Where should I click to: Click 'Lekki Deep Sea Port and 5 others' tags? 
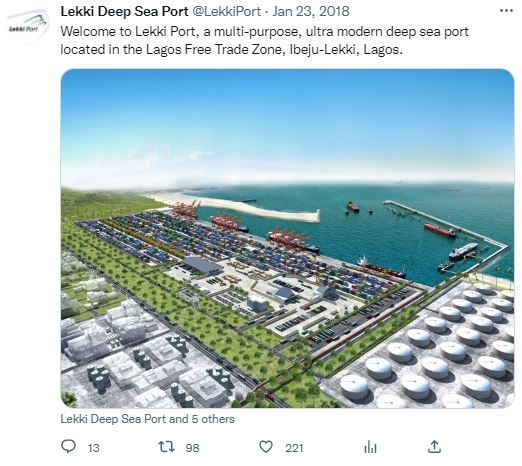147,419
